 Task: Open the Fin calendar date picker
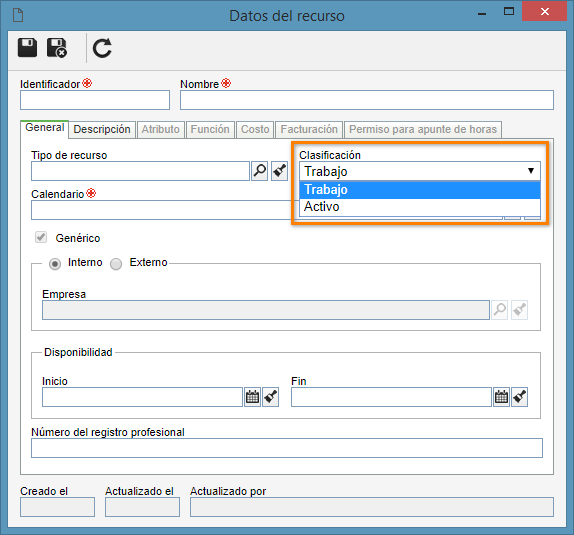coord(501,397)
